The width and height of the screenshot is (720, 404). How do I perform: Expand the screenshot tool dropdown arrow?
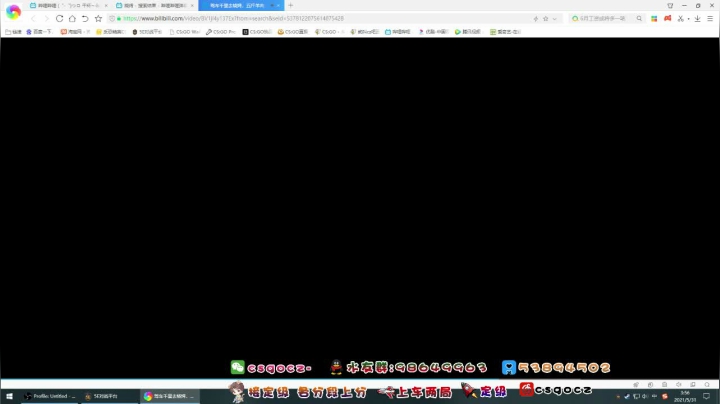(x=688, y=19)
